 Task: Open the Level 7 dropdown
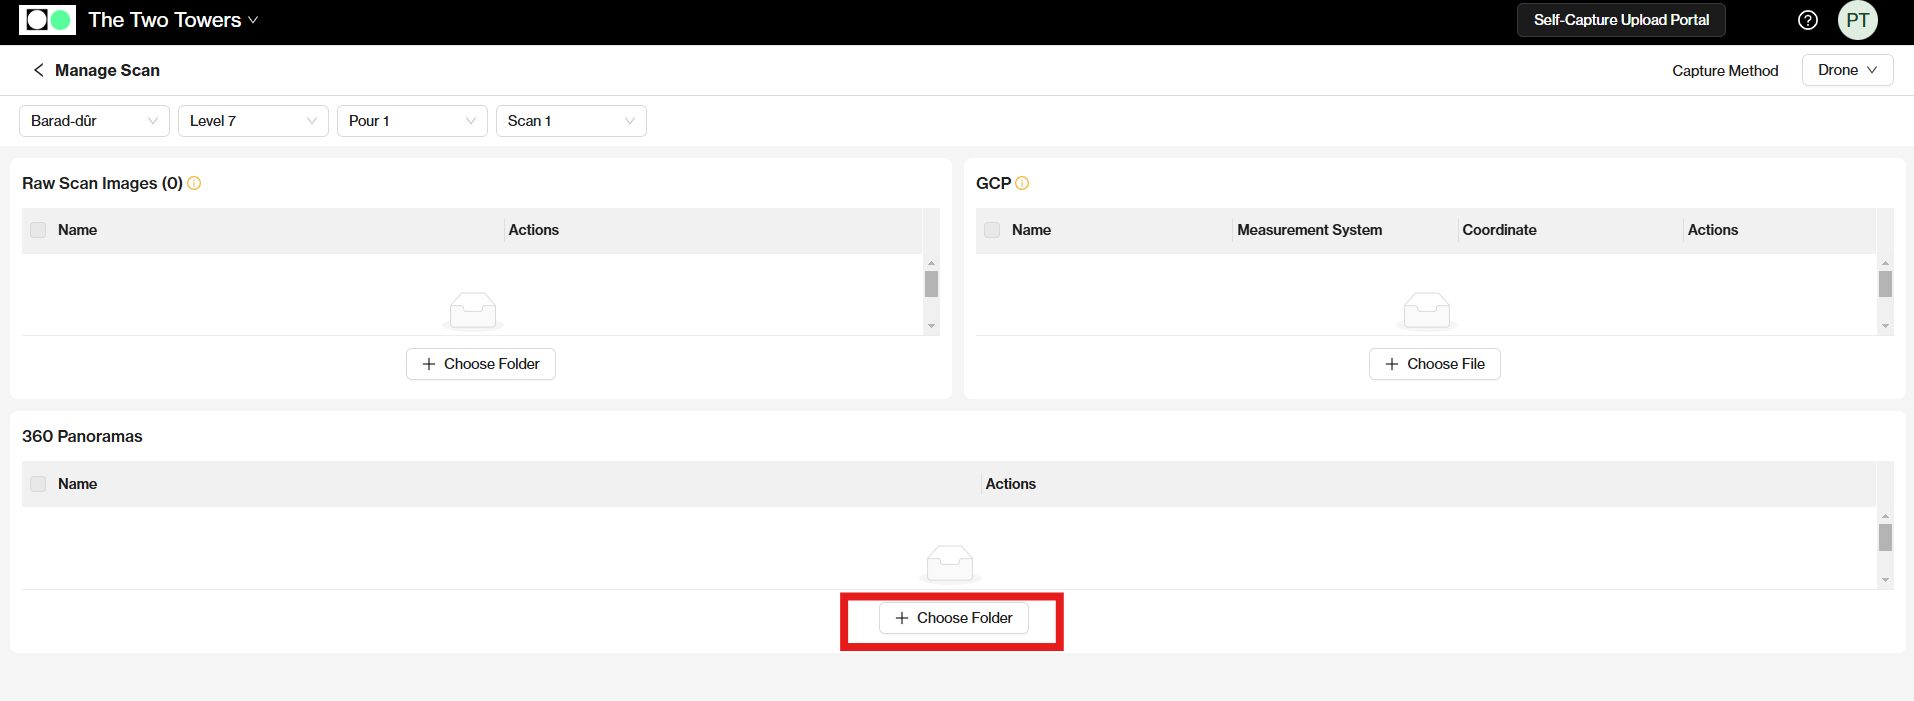point(253,121)
